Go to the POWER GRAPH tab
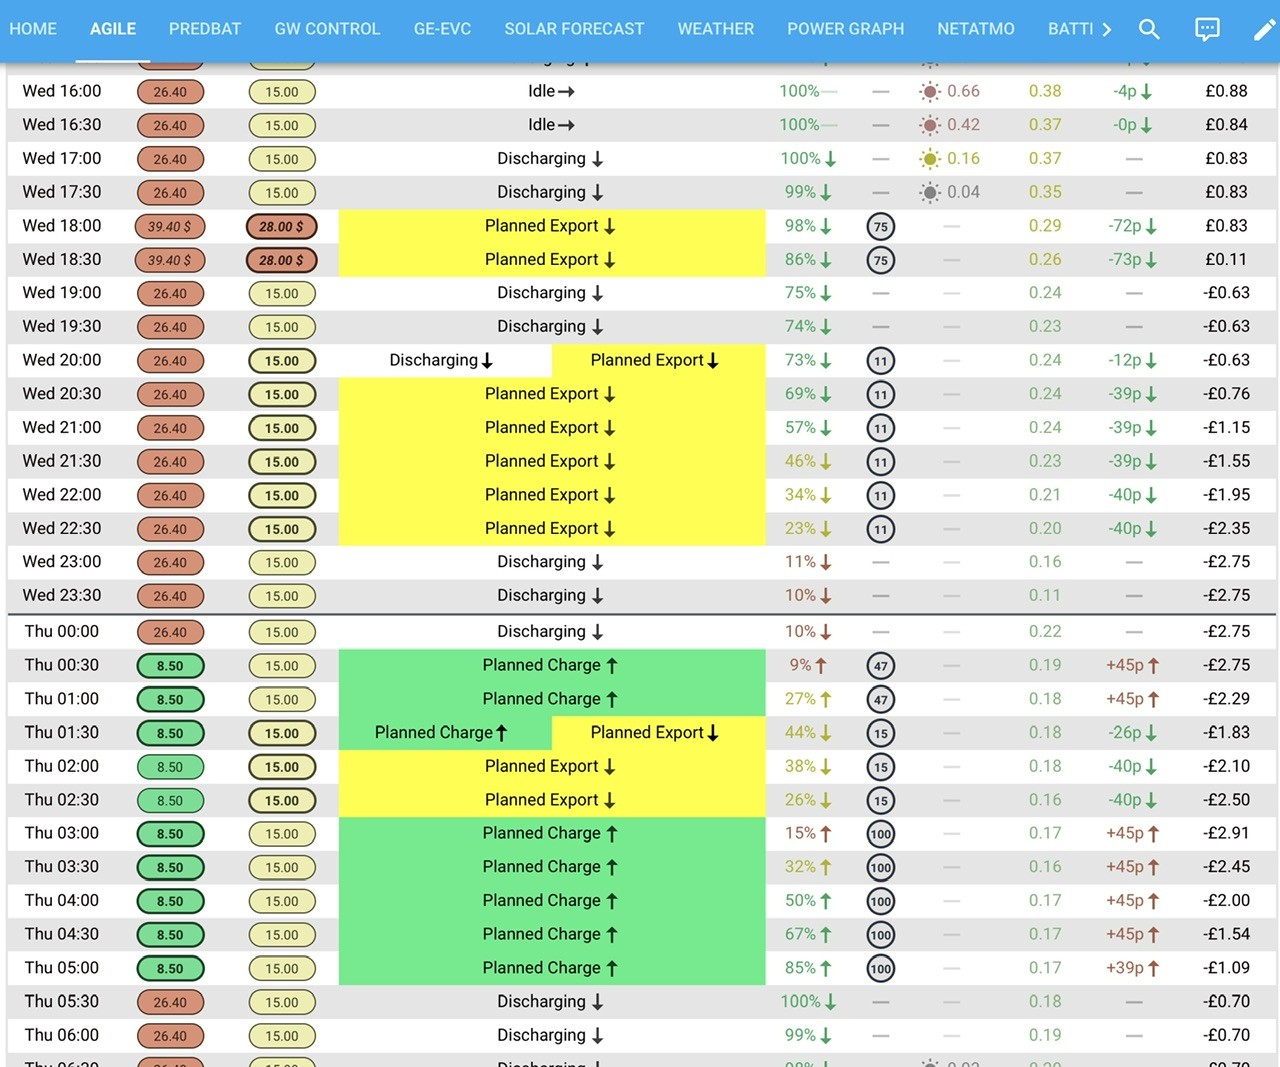The width and height of the screenshot is (1280, 1067). [845, 29]
